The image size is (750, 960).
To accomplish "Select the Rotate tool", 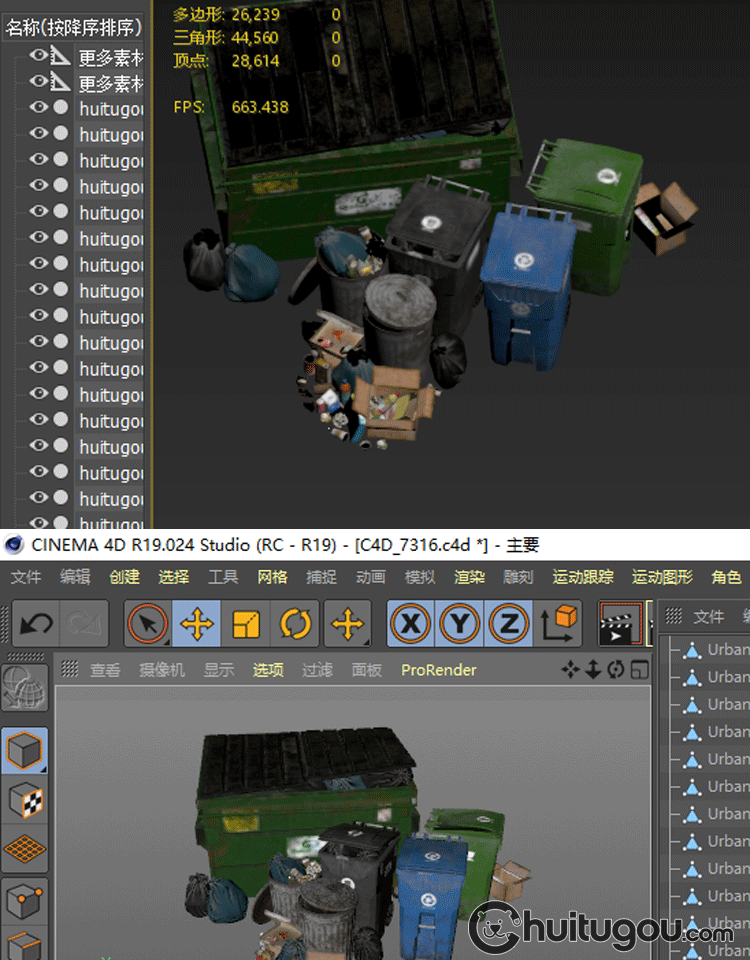I will [295, 625].
